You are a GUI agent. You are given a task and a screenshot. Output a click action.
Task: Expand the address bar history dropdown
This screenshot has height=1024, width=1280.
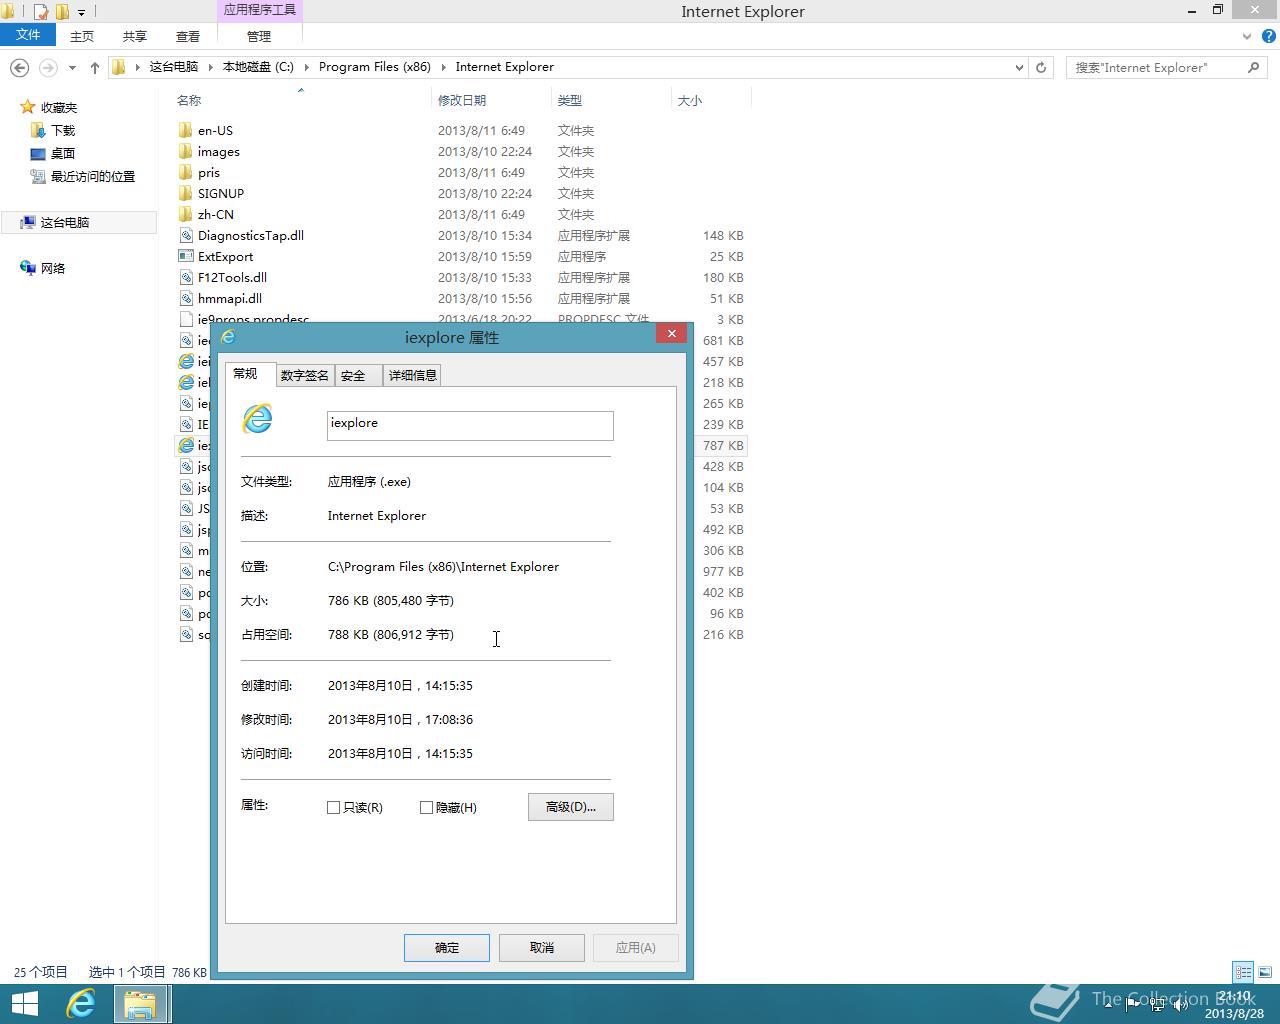(1019, 68)
